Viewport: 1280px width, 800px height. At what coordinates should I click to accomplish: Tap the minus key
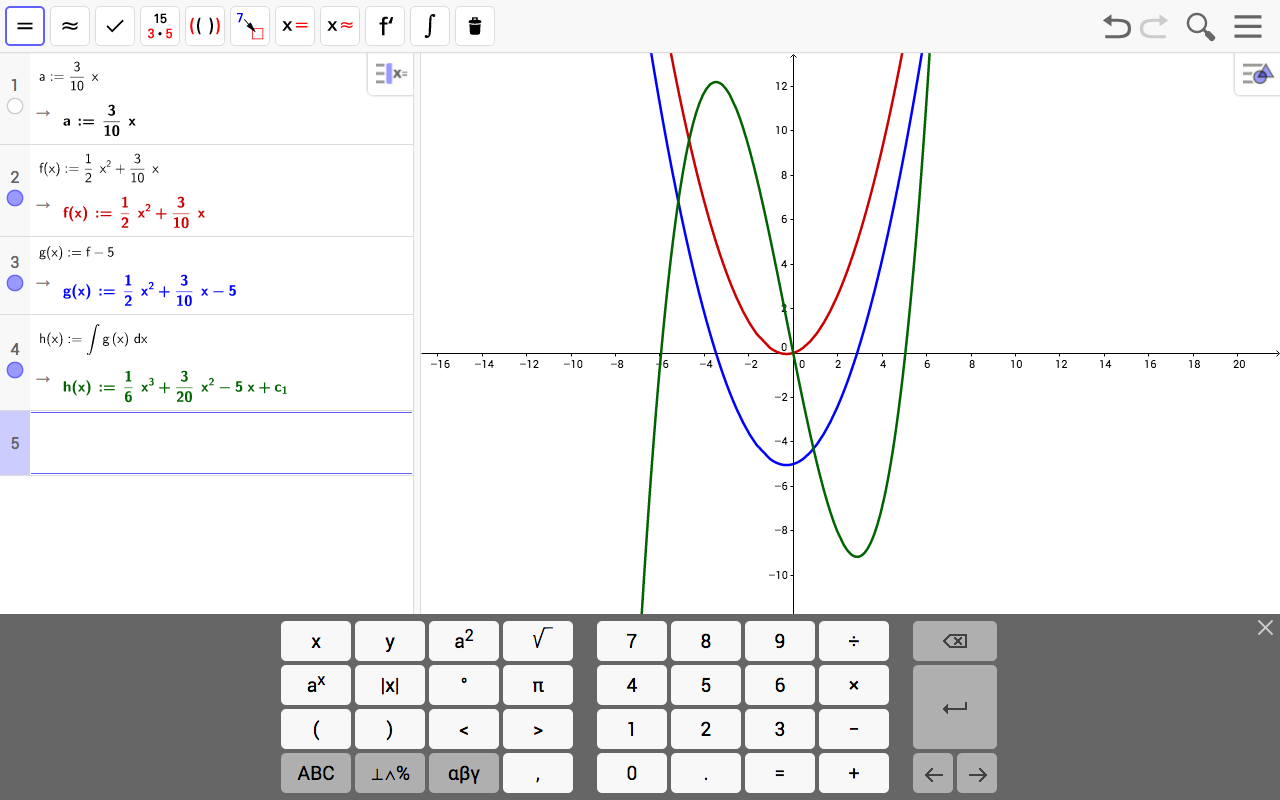pyautogui.click(x=854, y=729)
